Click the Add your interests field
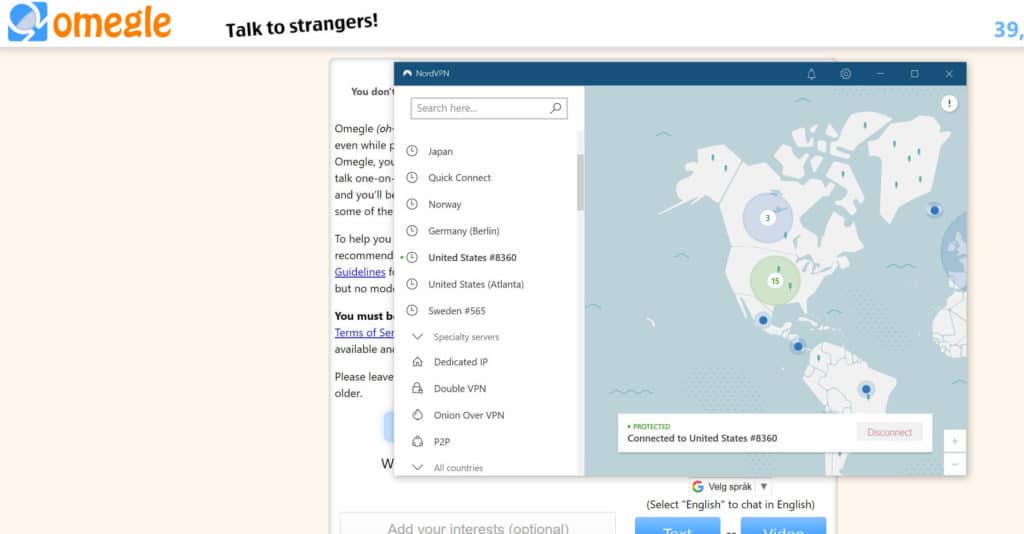Screen dimensions: 1024x534 point(477,524)
